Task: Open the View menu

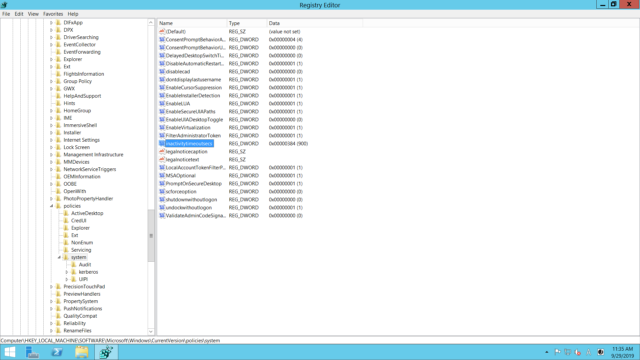Action: click(33, 14)
